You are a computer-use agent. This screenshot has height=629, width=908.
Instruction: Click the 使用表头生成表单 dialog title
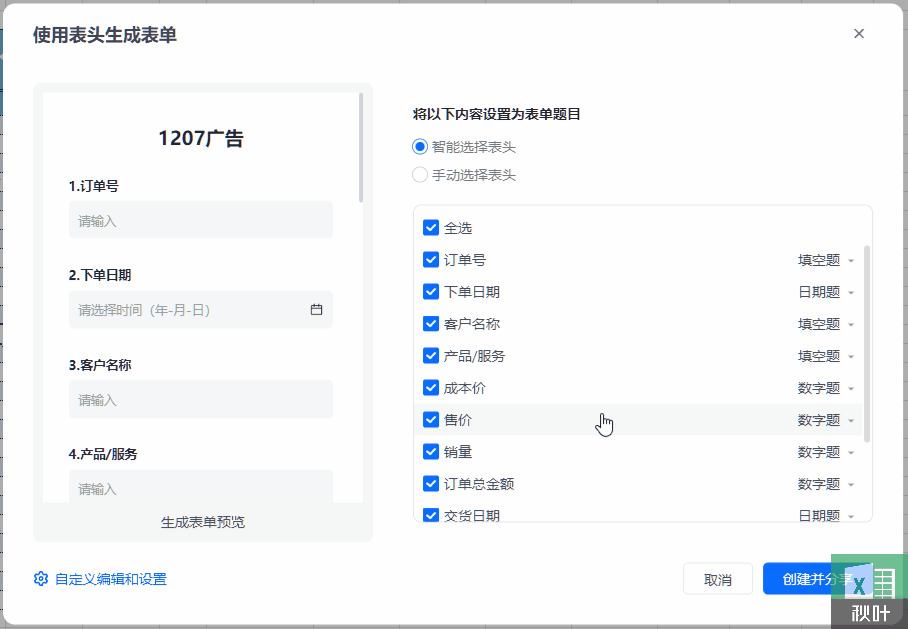pyautogui.click(x=105, y=35)
